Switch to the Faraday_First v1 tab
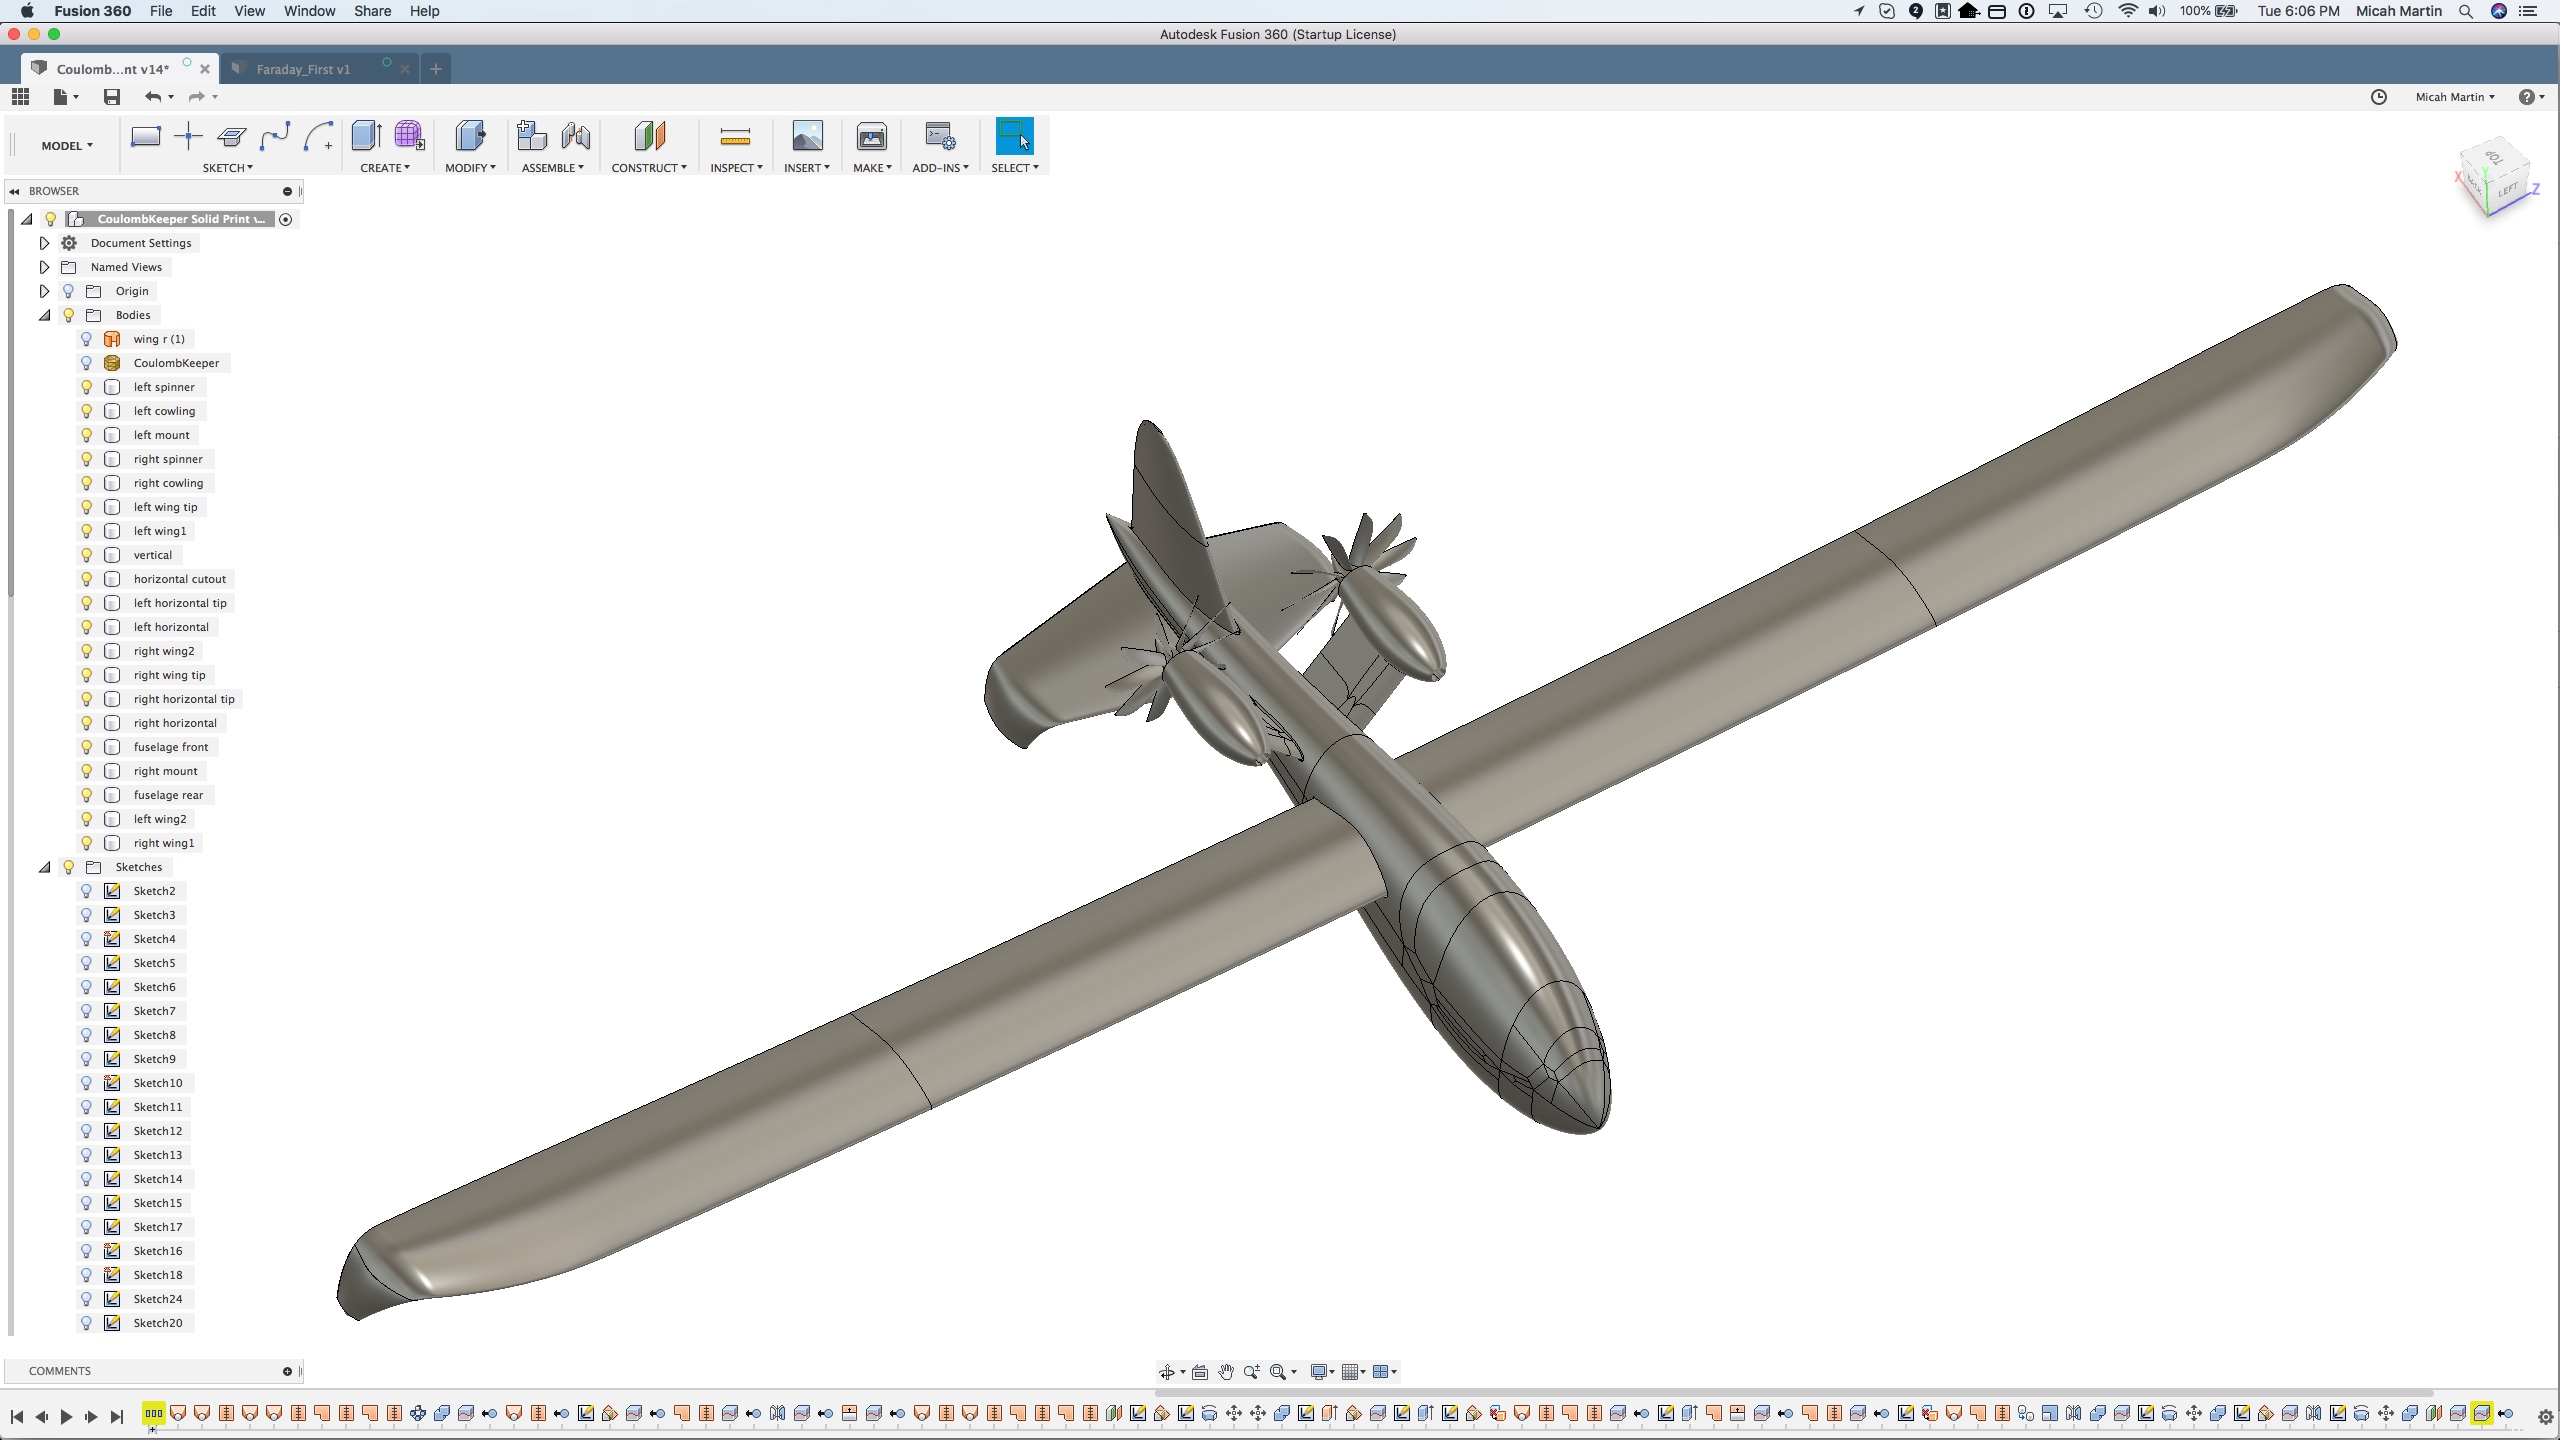 (303, 69)
